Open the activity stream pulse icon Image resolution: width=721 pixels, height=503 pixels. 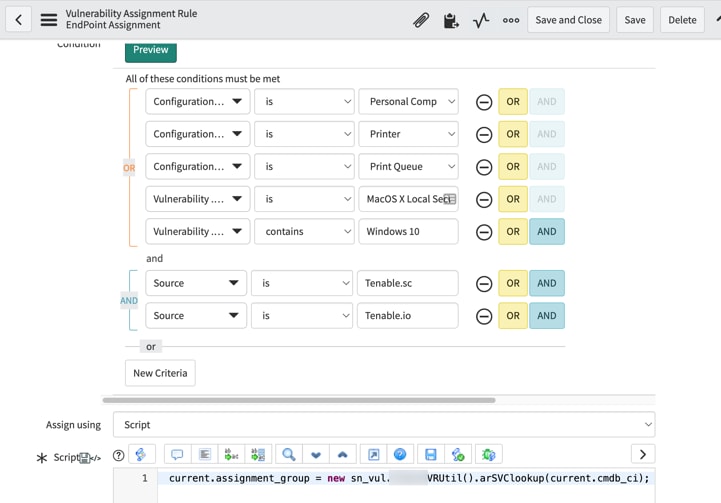click(481, 20)
